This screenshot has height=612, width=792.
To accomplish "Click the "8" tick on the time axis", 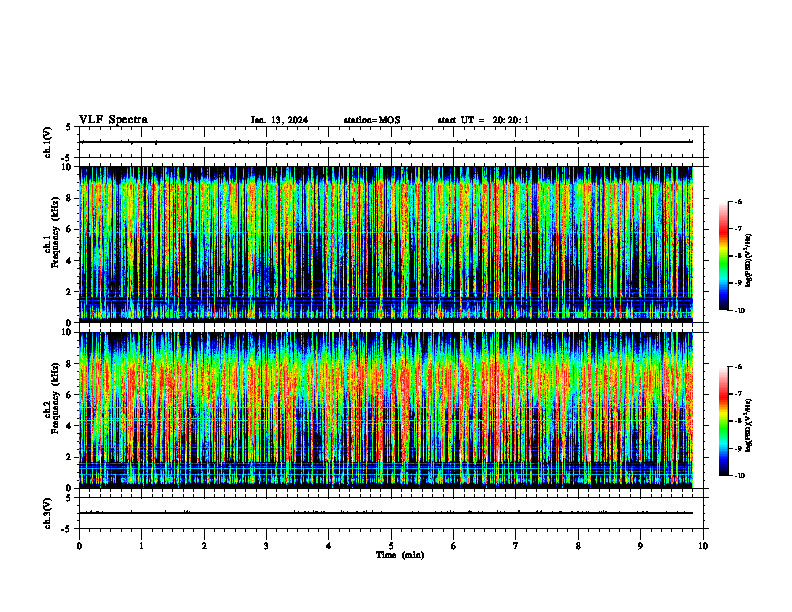I will pos(578,546).
